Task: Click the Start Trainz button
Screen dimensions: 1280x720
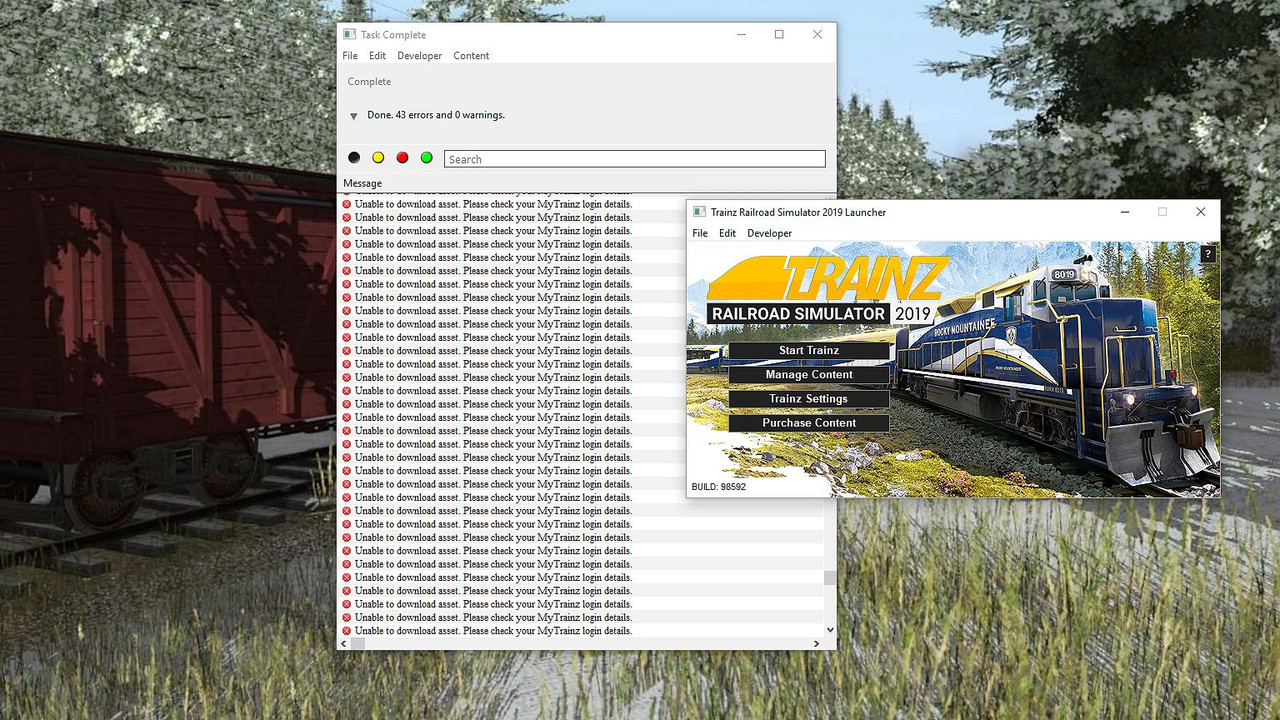Action: coord(809,351)
